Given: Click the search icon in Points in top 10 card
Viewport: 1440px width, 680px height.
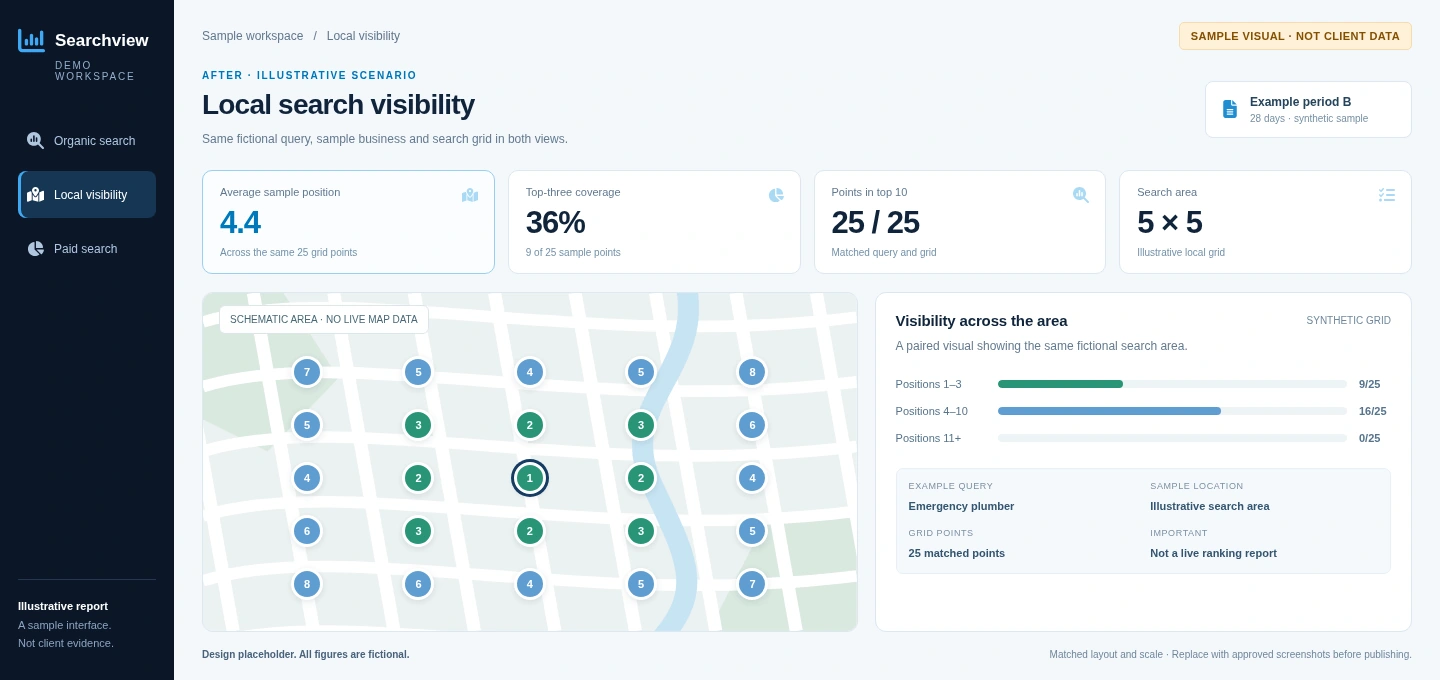Looking at the screenshot, I should pyautogui.click(x=1081, y=195).
